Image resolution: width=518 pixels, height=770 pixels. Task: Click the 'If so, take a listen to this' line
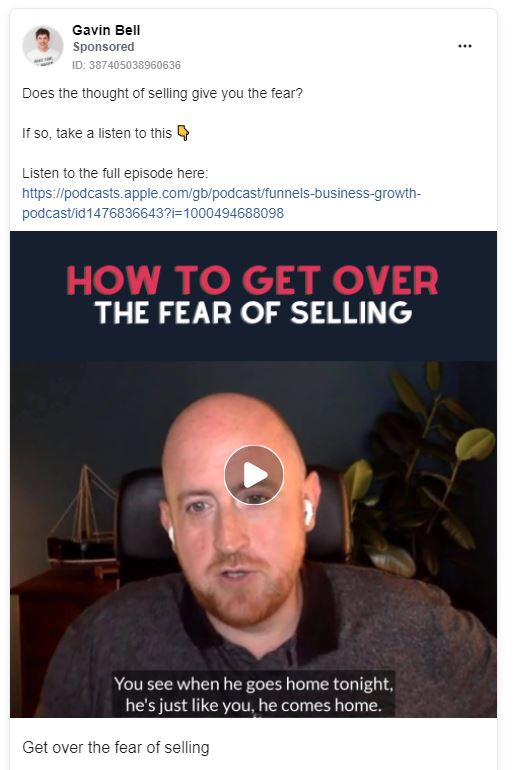97,133
